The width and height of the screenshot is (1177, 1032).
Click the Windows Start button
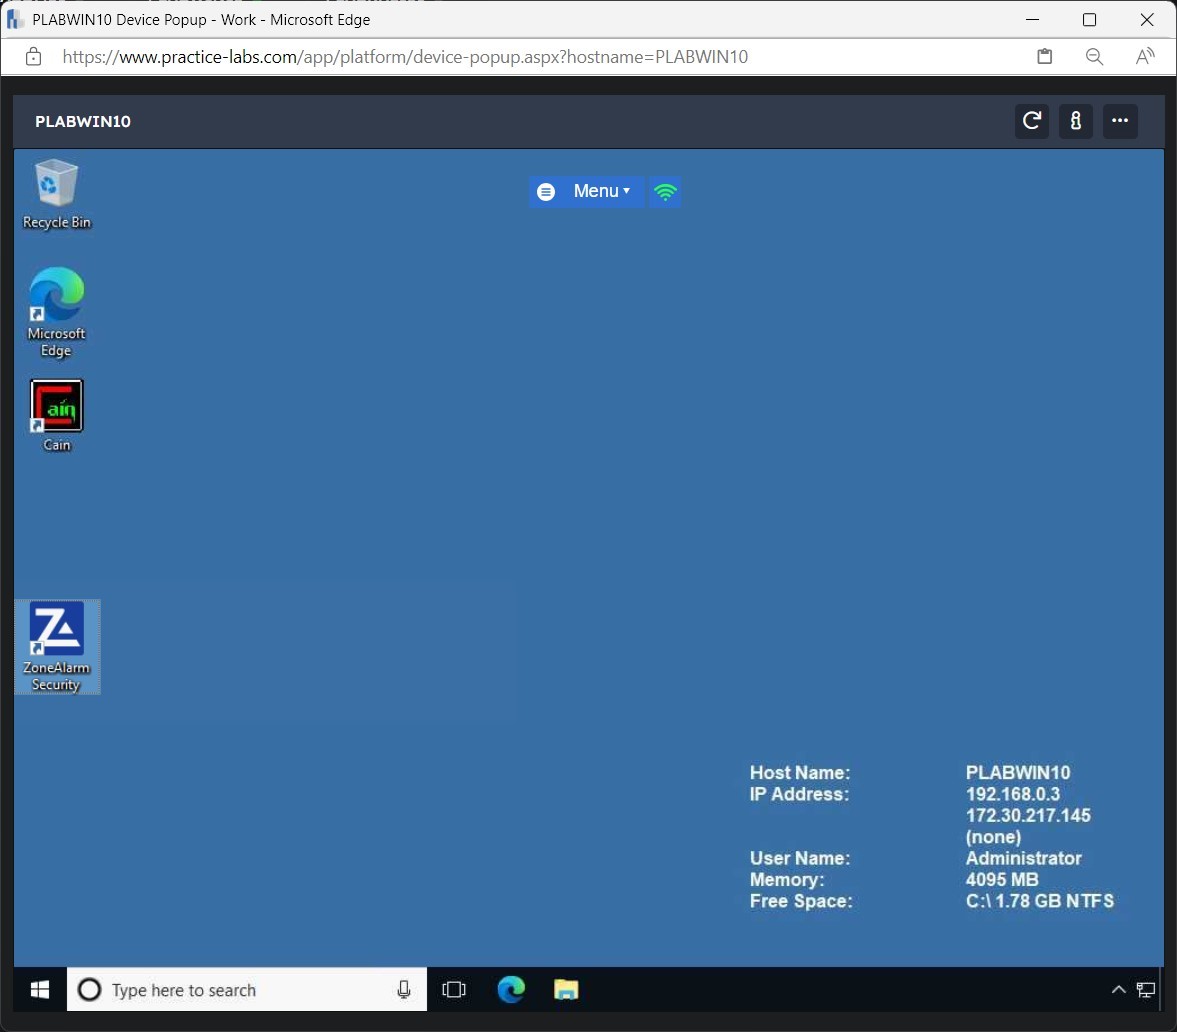point(38,989)
